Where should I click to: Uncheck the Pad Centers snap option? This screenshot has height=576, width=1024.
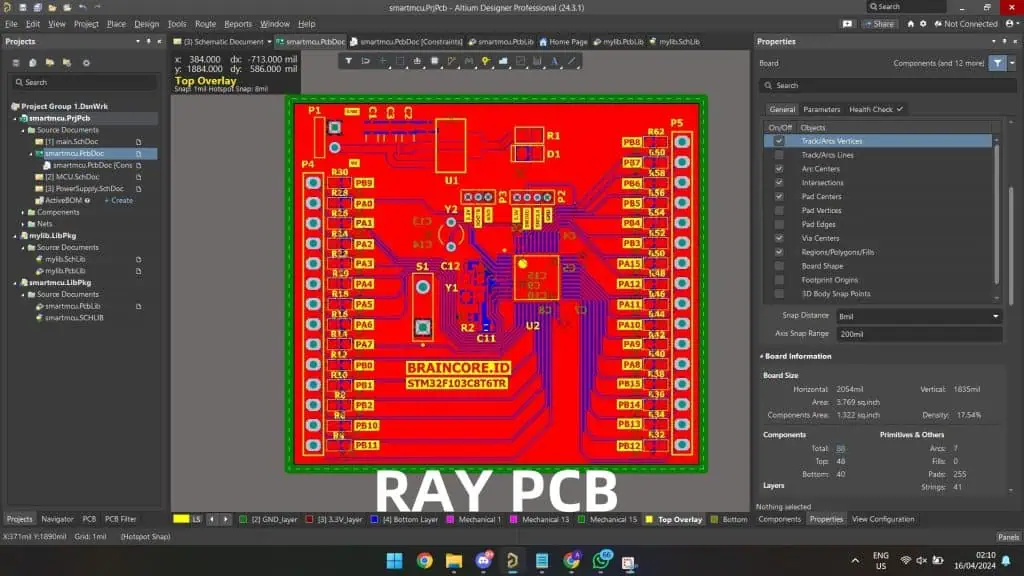tap(779, 197)
